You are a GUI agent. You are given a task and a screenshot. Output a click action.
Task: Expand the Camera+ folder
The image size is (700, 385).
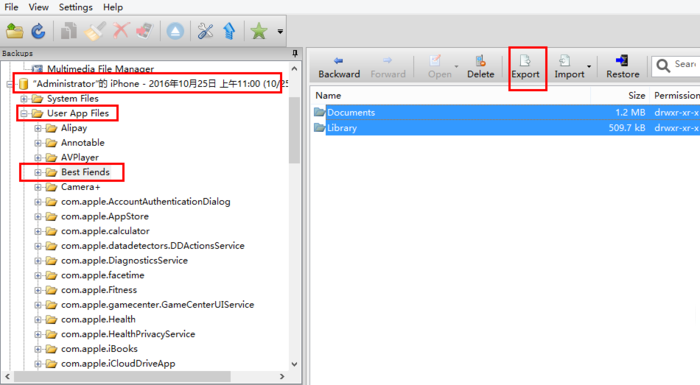(38, 187)
